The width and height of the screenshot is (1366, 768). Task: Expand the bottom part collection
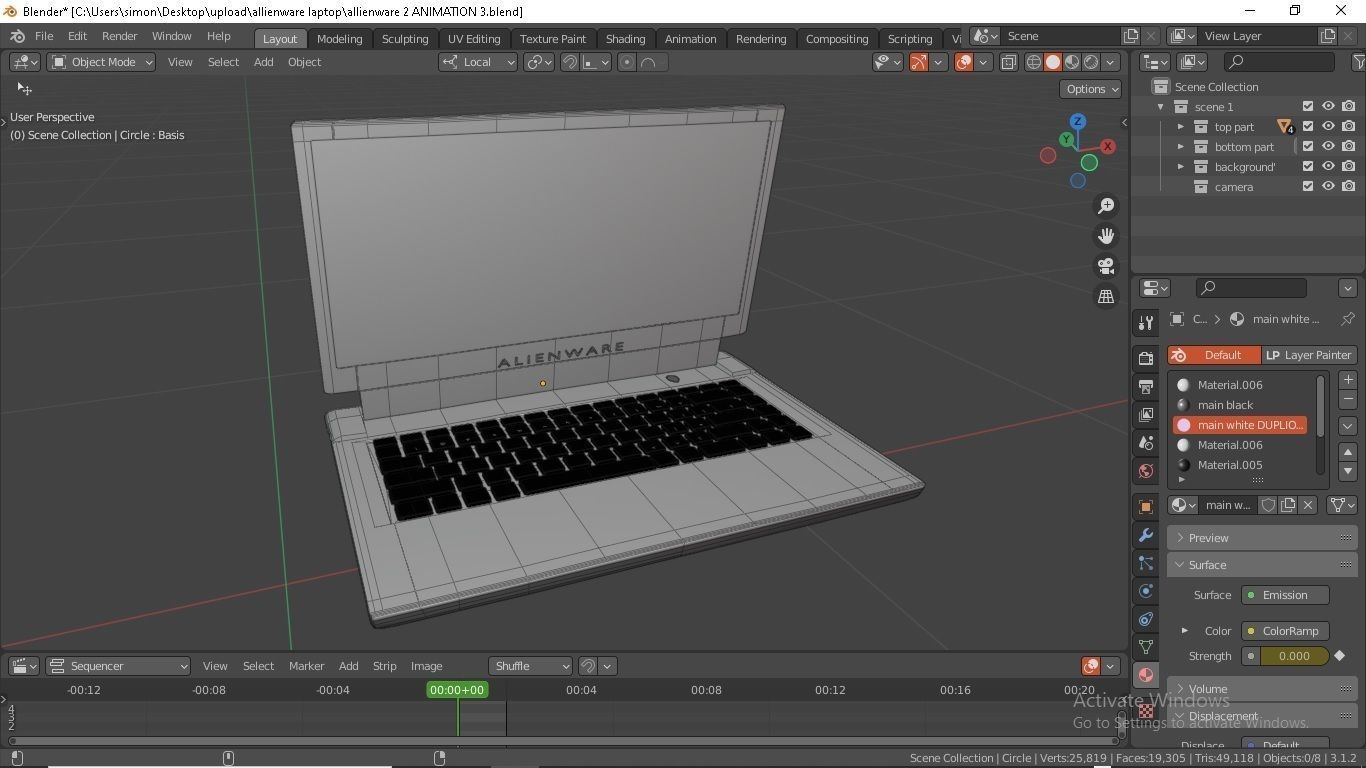(1181, 147)
